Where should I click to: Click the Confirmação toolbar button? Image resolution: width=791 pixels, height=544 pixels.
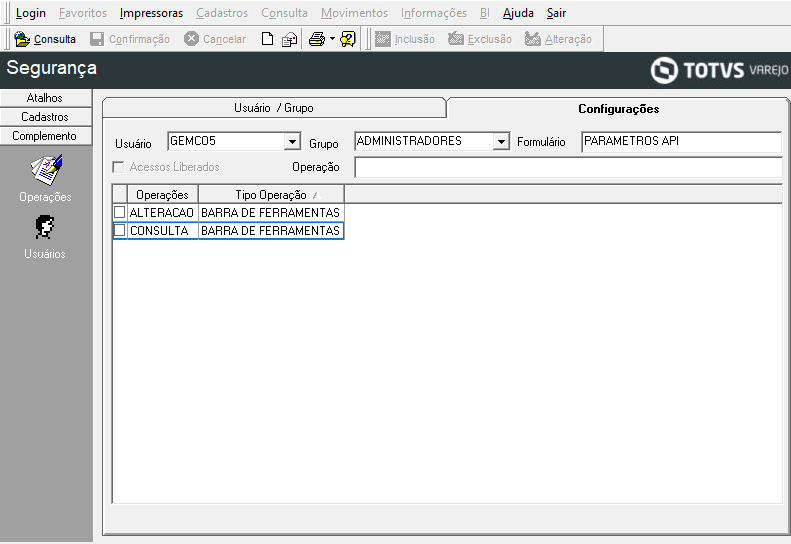coord(130,39)
